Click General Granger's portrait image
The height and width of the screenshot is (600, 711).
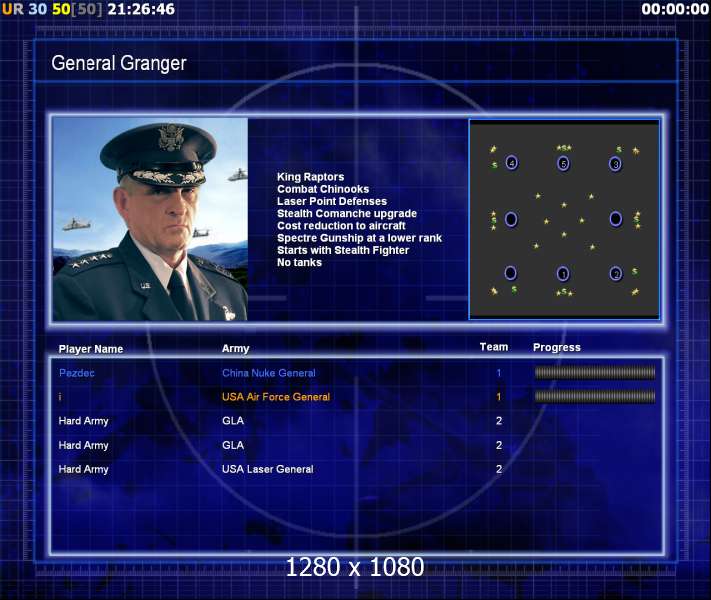(150, 219)
